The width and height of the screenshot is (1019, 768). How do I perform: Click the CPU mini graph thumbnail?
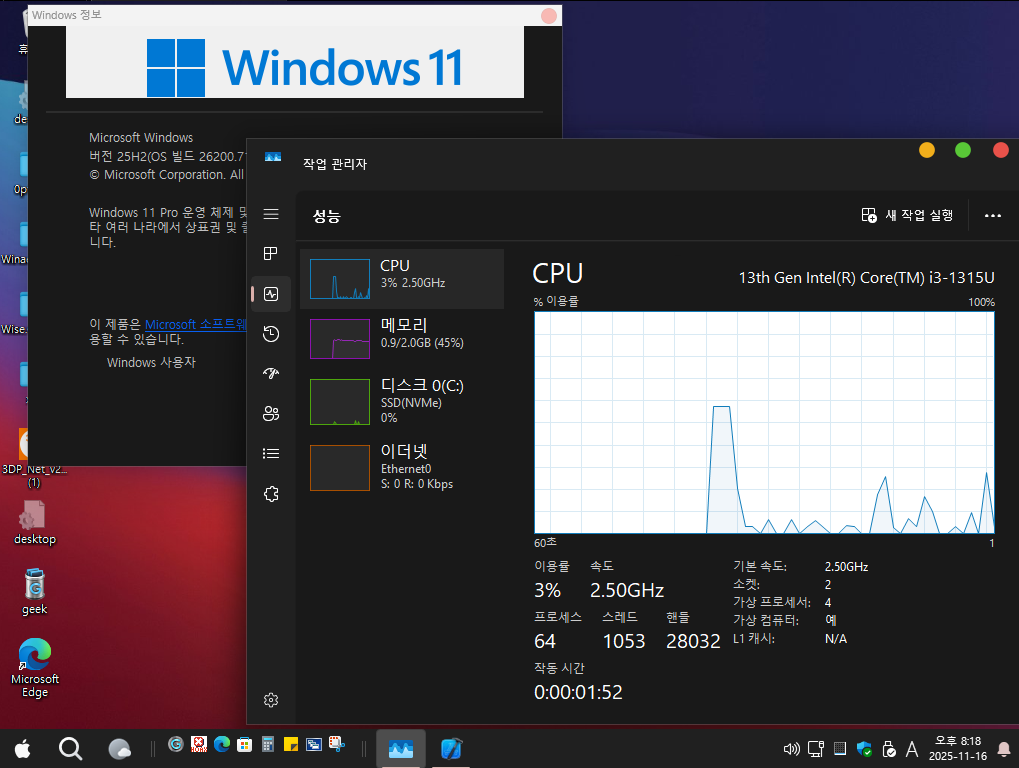[x=340, y=279]
